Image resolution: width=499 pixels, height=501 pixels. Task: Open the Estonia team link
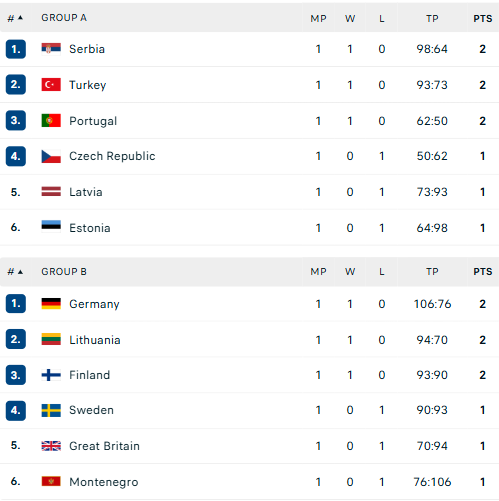pyautogui.click(x=90, y=228)
